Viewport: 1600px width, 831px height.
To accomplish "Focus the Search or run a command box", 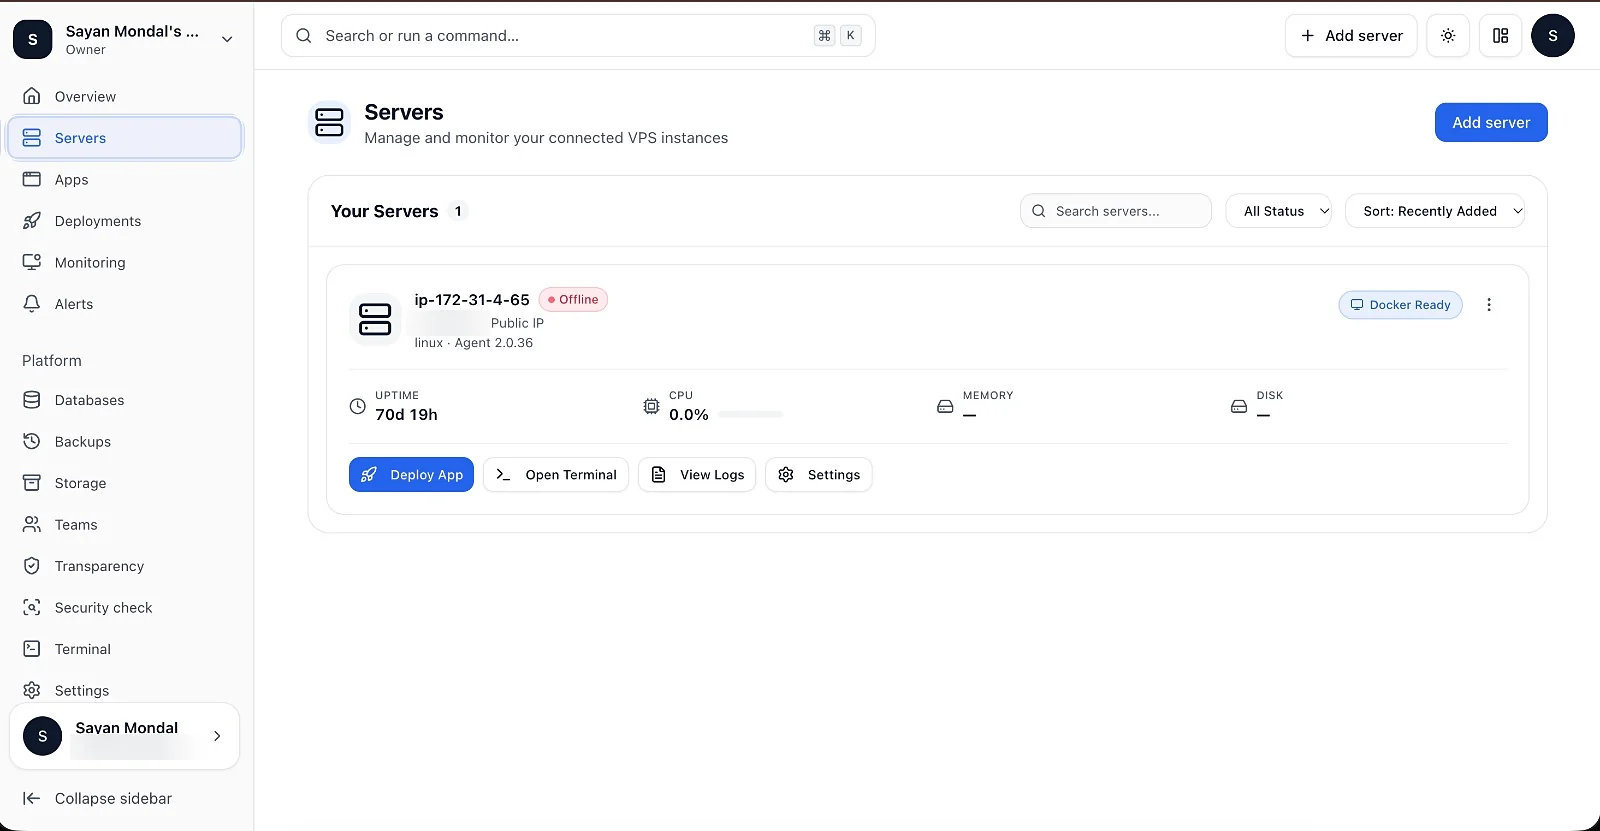I will 578,36.
